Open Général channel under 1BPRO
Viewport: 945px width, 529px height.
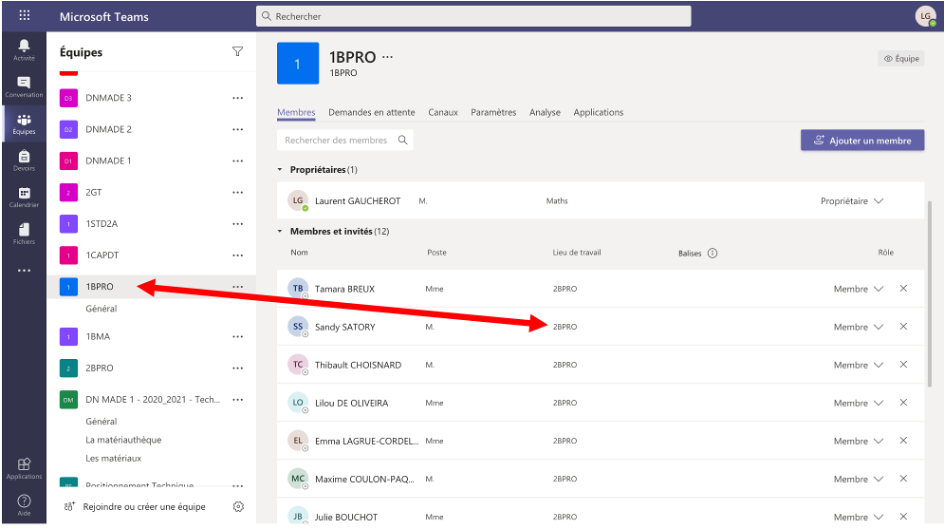pyautogui.click(x=101, y=308)
